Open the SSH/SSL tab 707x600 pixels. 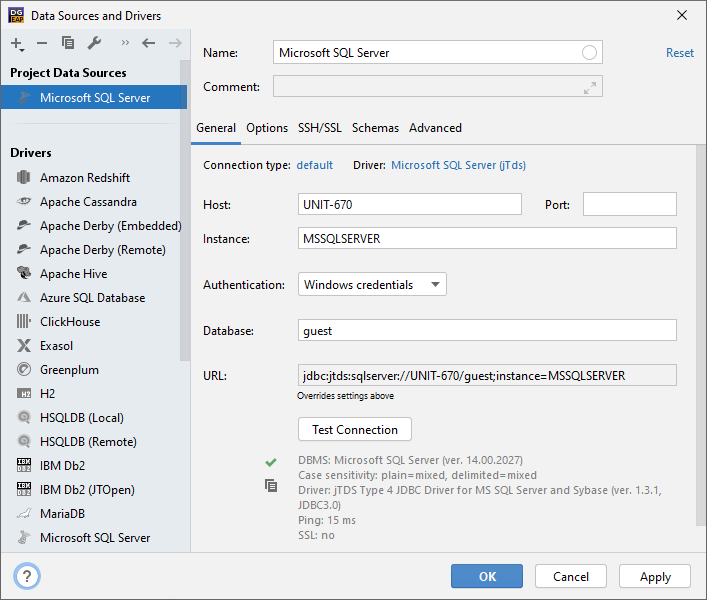pos(320,128)
